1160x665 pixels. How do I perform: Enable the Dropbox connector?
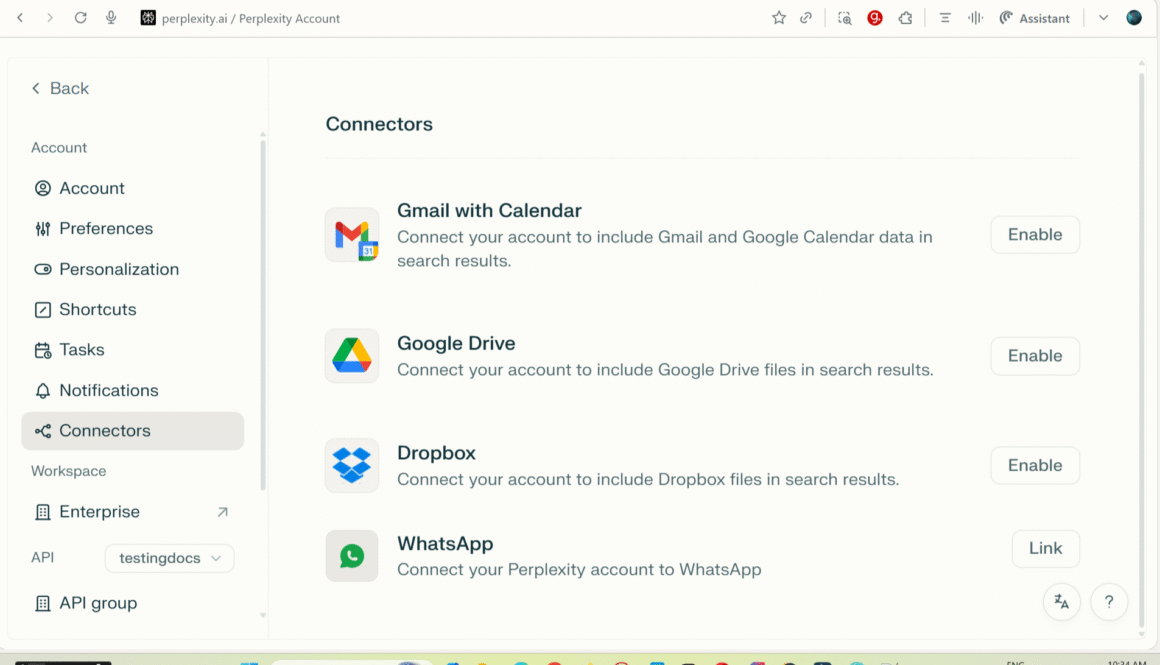(x=1034, y=465)
